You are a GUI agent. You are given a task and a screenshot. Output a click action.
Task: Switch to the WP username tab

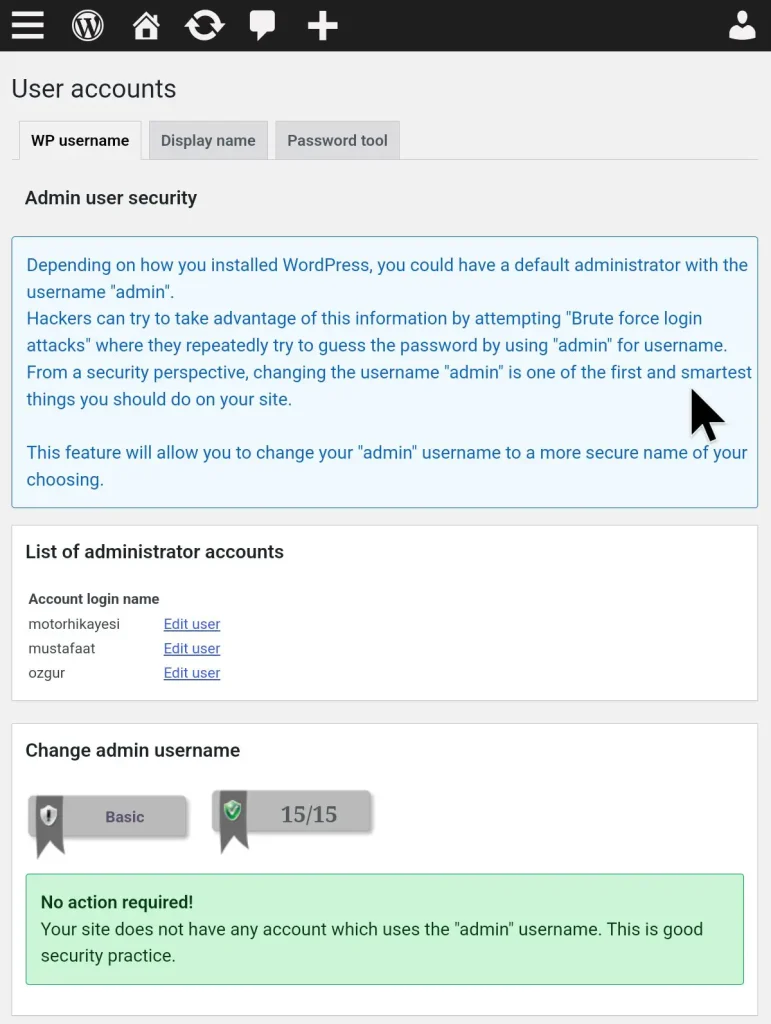tap(80, 141)
